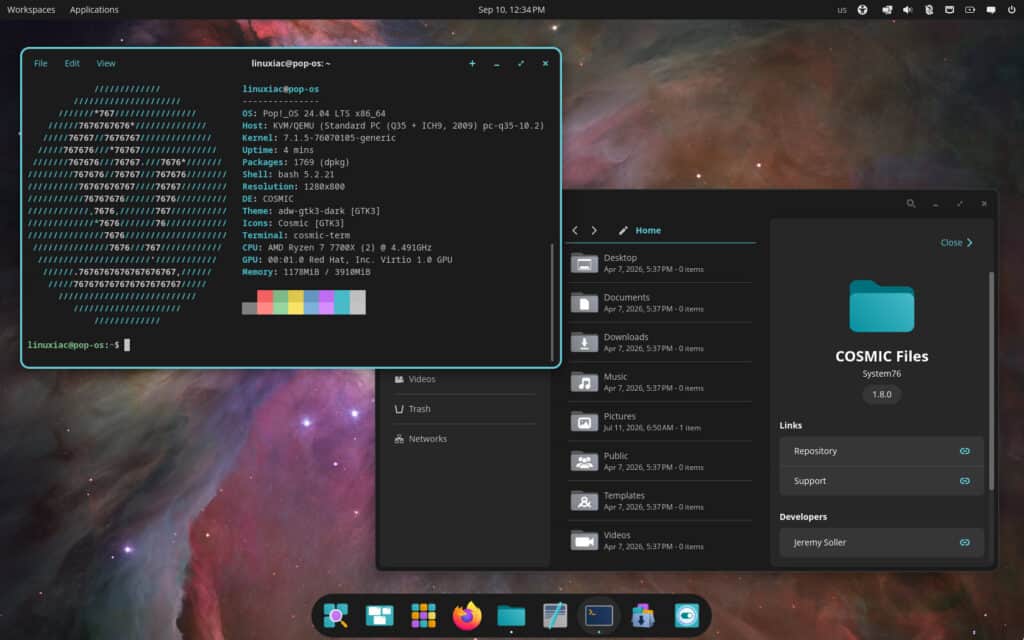Open a new terminal tab with plus

point(472,63)
